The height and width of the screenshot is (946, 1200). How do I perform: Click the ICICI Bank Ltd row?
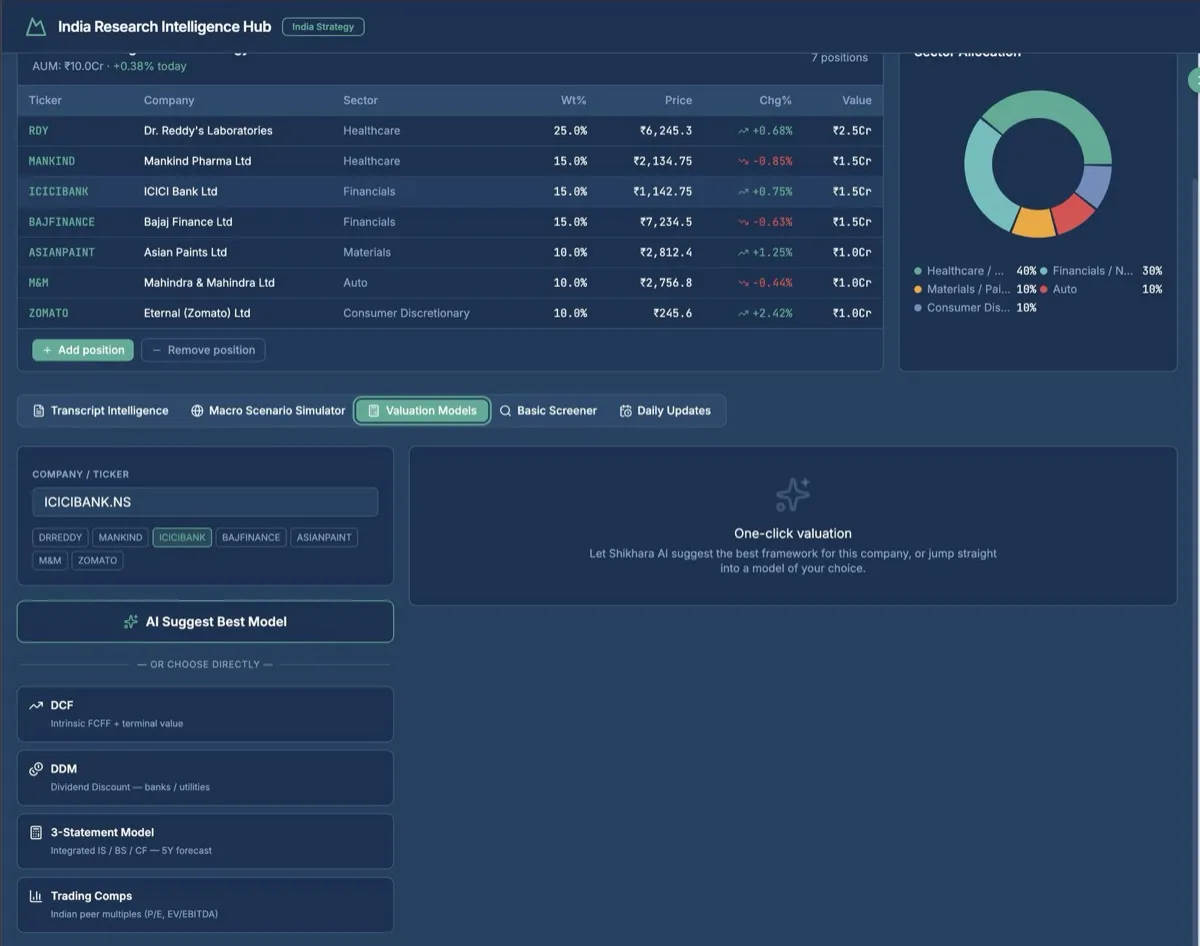click(x=450, y=192)
